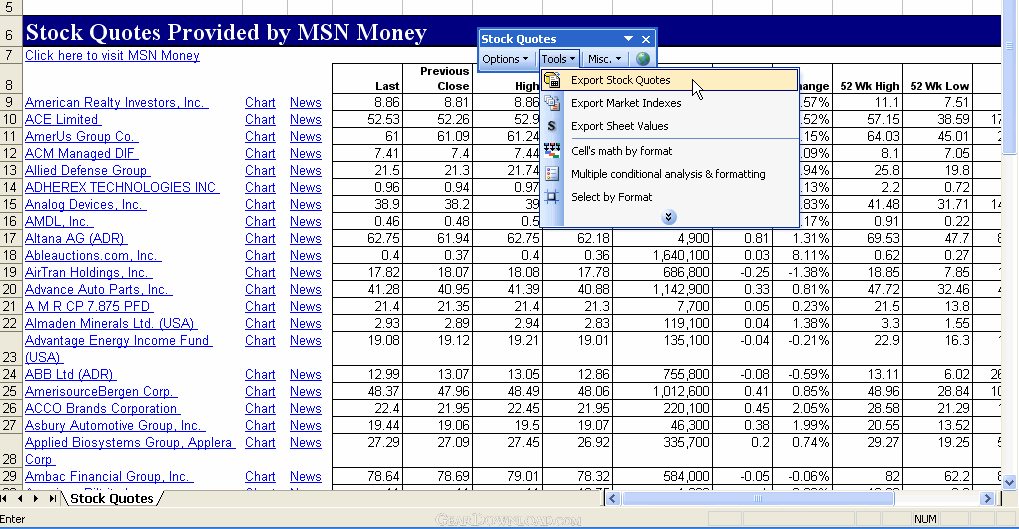
Task: Select the Last price cell 78.64
Action: coord(367,476)
